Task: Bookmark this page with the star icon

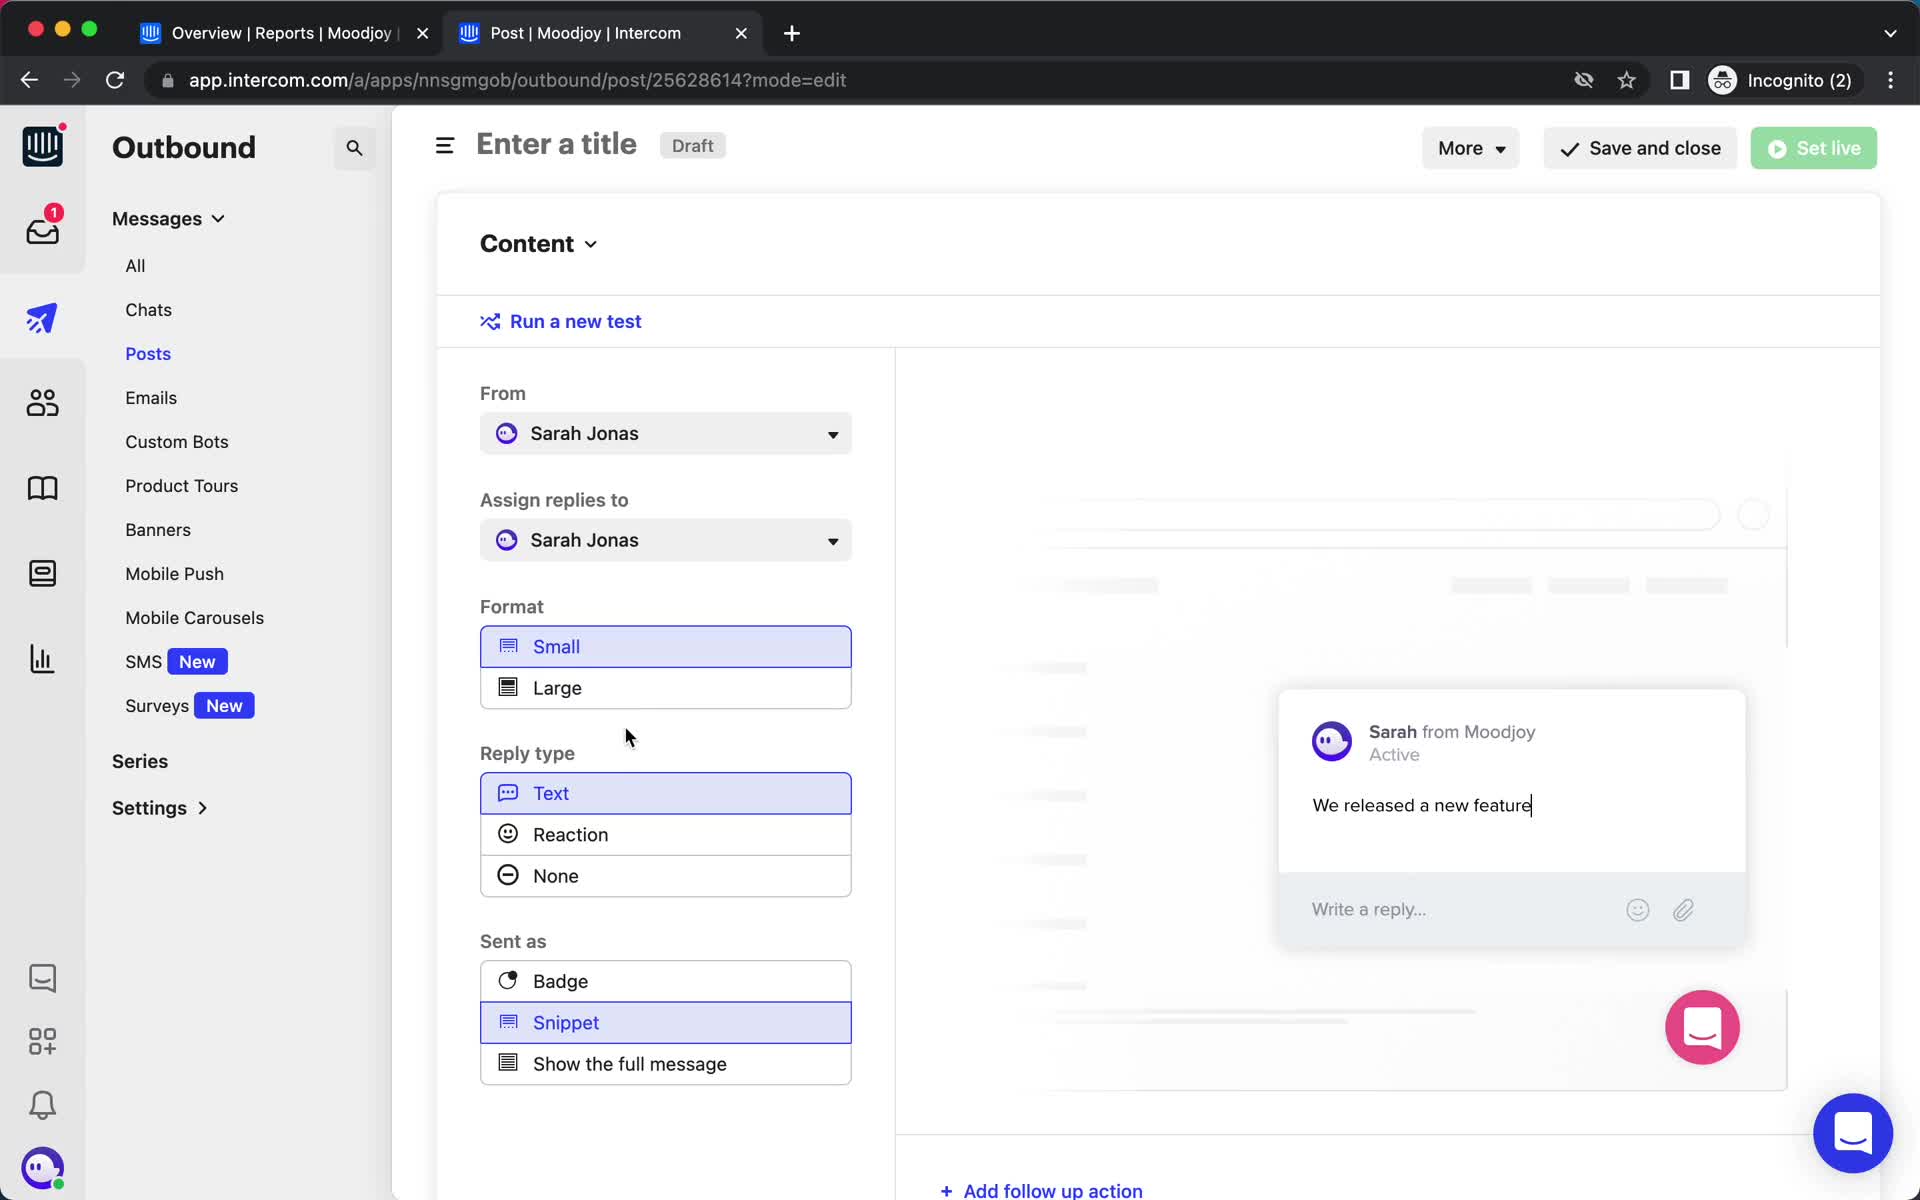Action: pos(1627,80)
